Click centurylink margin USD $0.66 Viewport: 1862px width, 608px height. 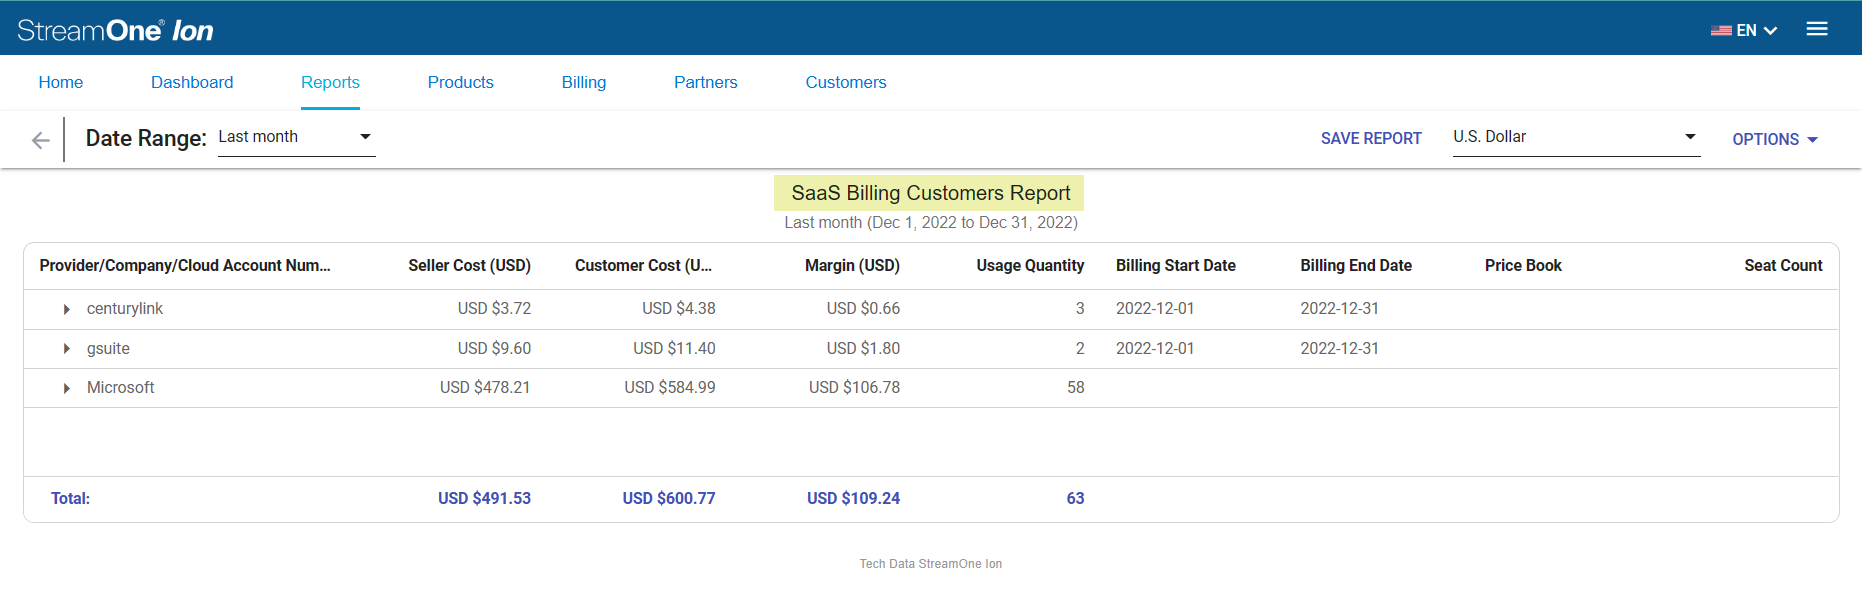point(863,308)
